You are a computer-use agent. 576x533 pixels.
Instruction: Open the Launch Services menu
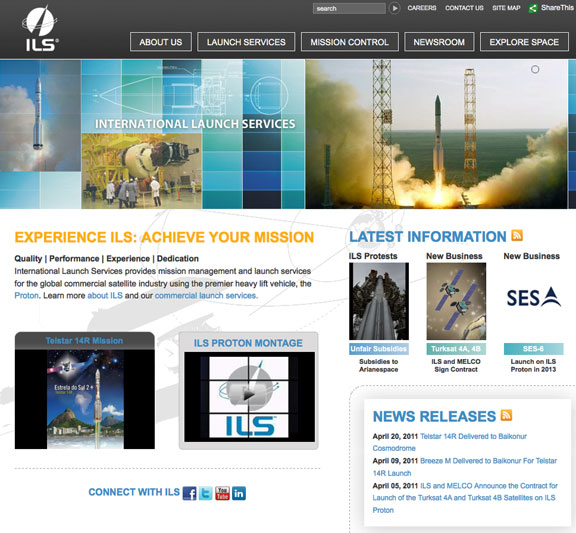tap(246, 42)
